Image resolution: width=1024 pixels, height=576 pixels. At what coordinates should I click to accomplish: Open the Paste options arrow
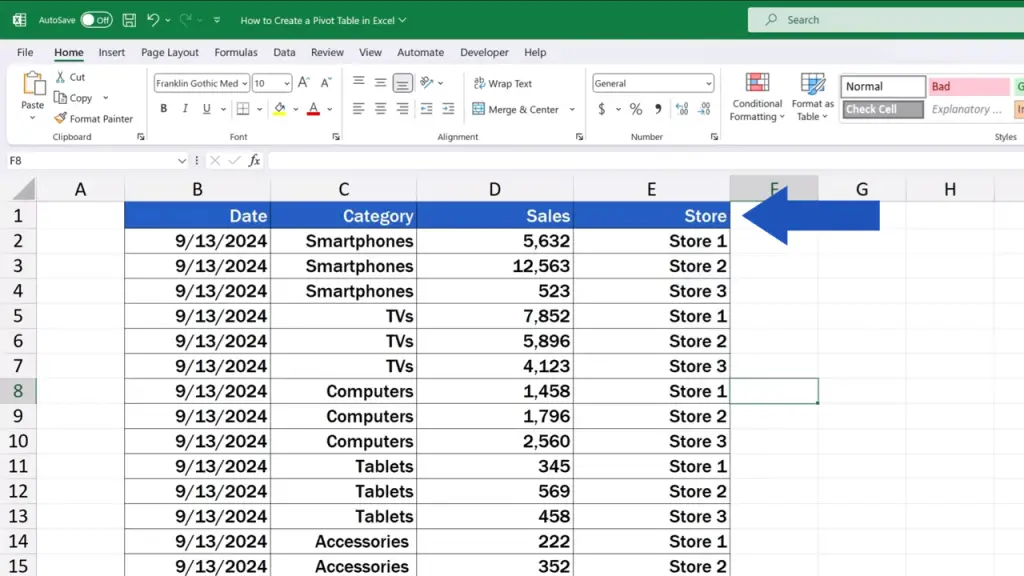pos(32,118)
